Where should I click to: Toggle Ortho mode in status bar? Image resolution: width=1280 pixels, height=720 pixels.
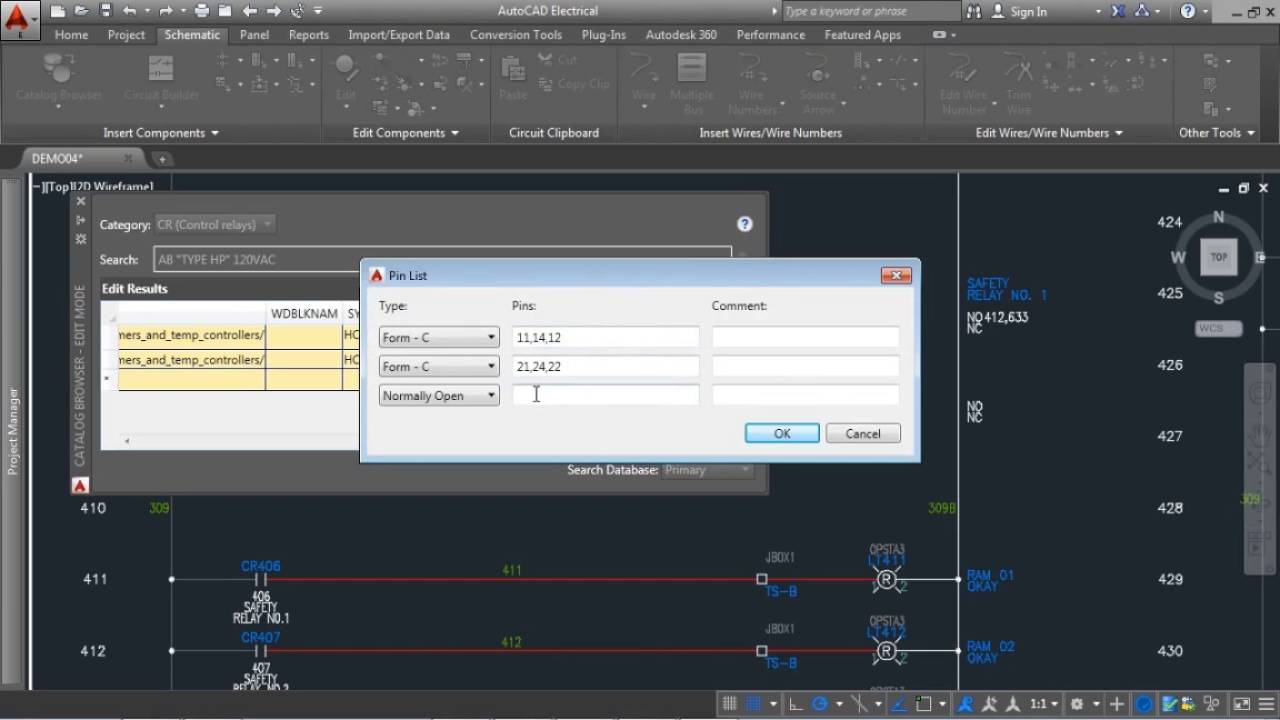click(796, 704)
